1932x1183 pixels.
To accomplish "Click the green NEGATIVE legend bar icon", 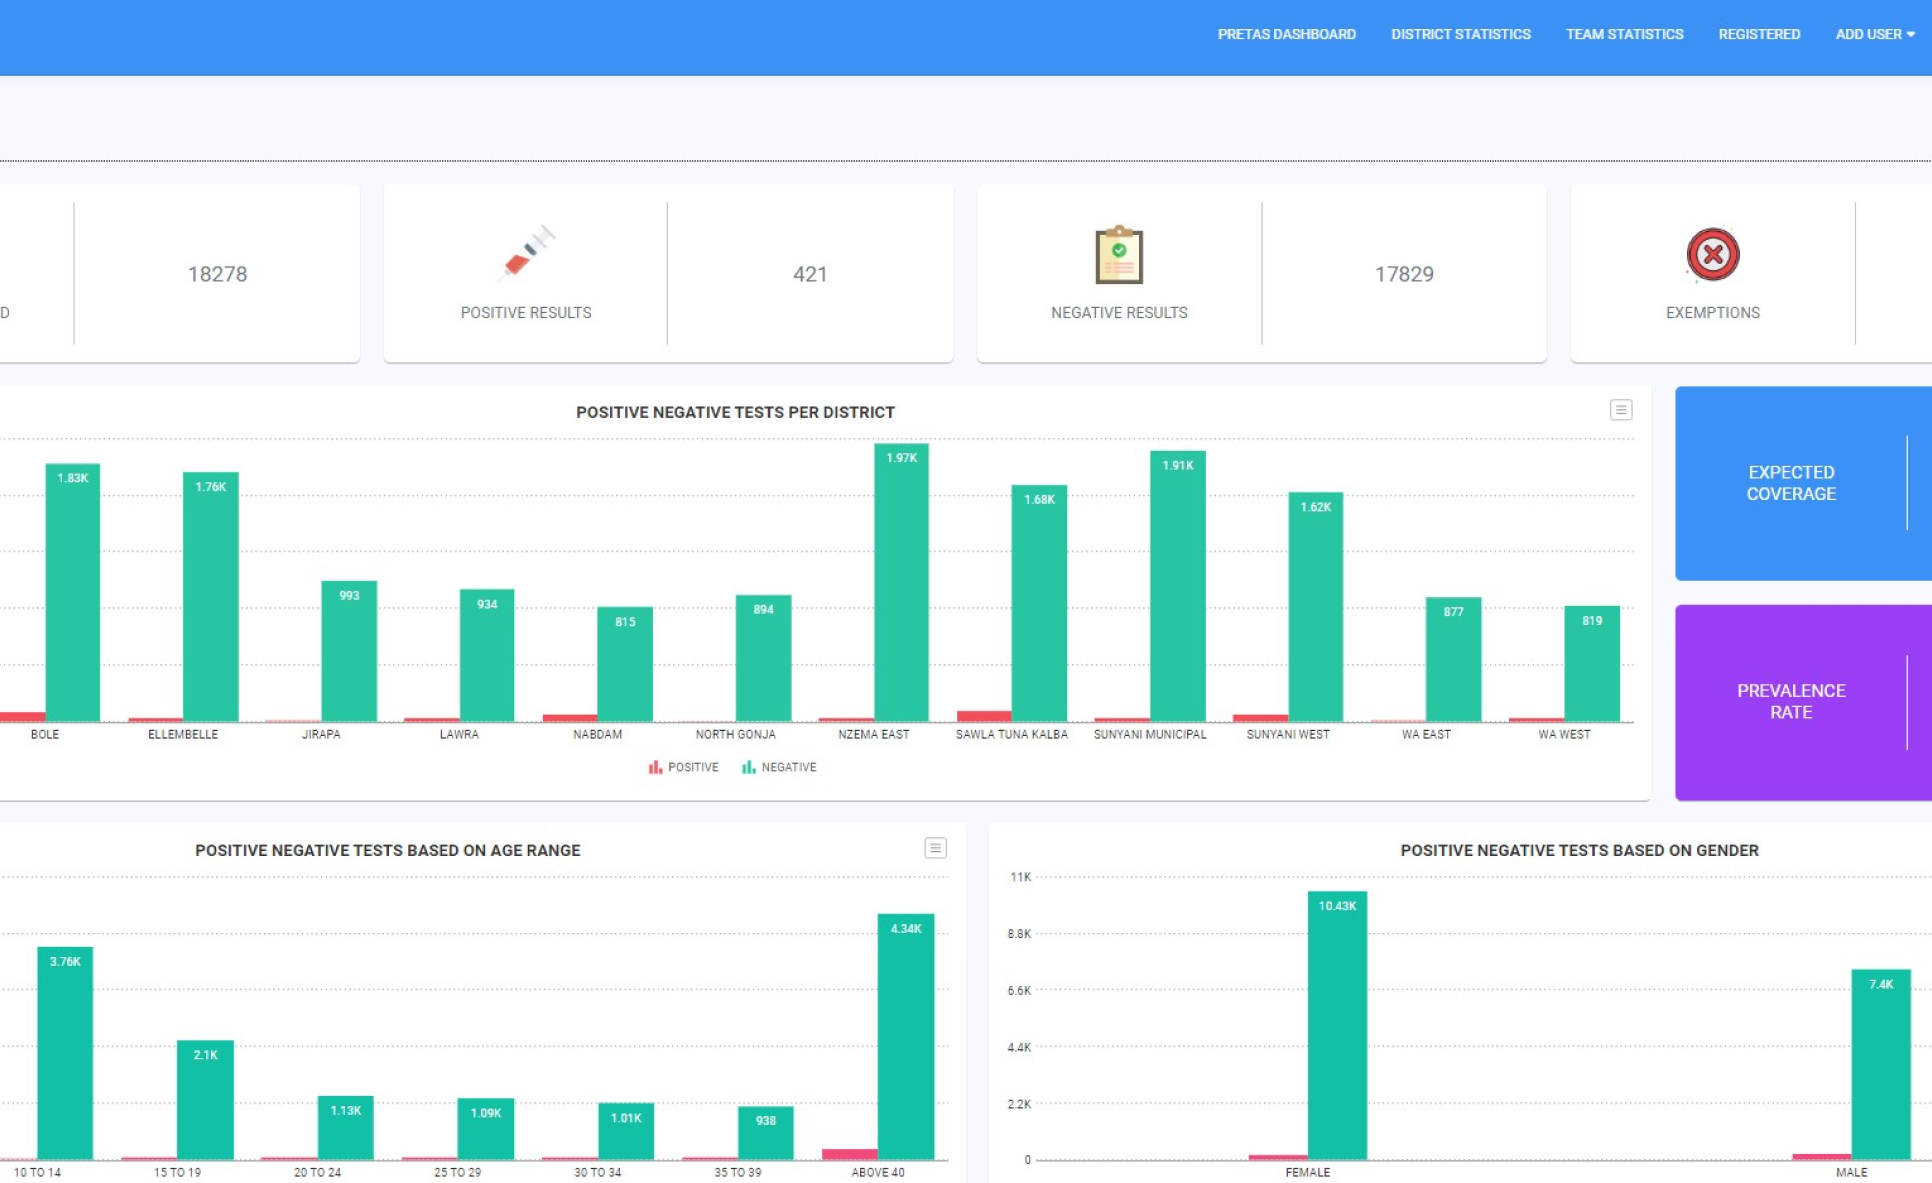I will click(x=748, y=767).
